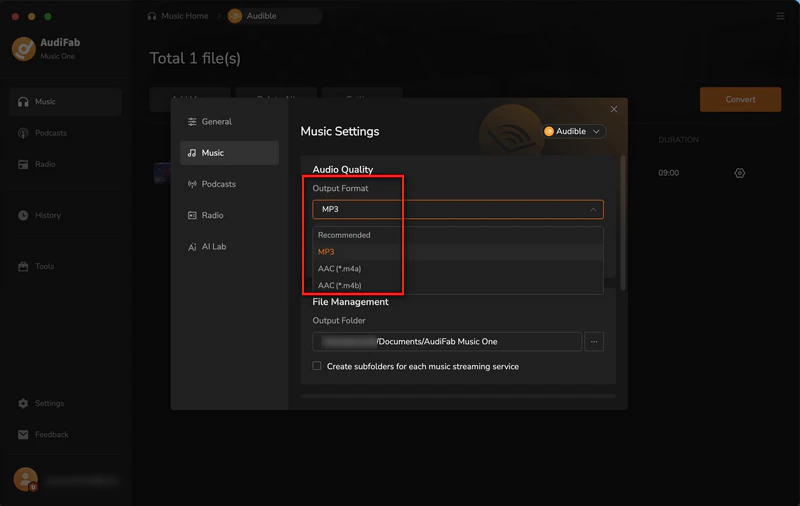
Task: Open the Radio settings tab
Action: click(229, 215)
